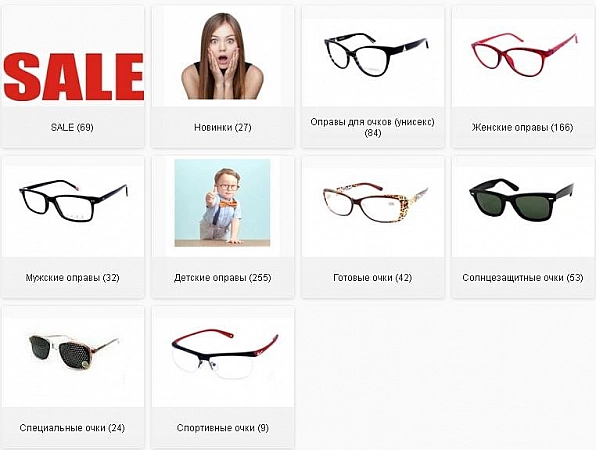The image size is (596, 450).
Task: Select Детские оправы (255) label
Action: (223, 278)
